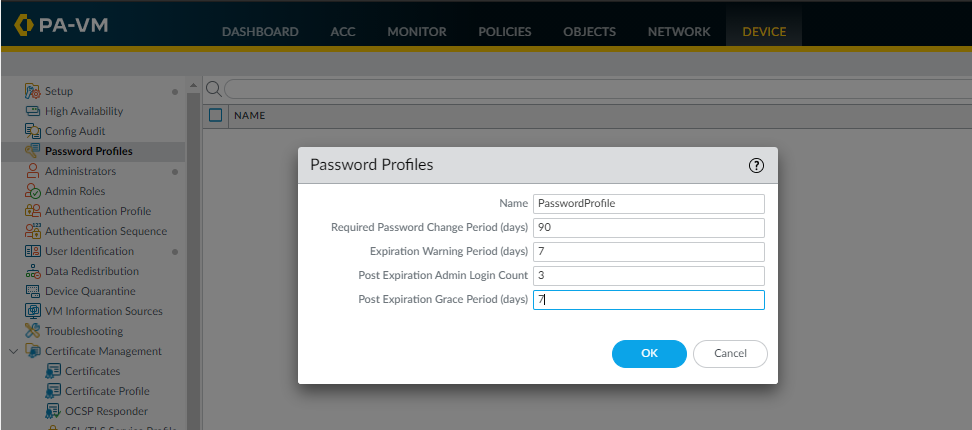Focus the Required Password Change Period field

(648, 227)
